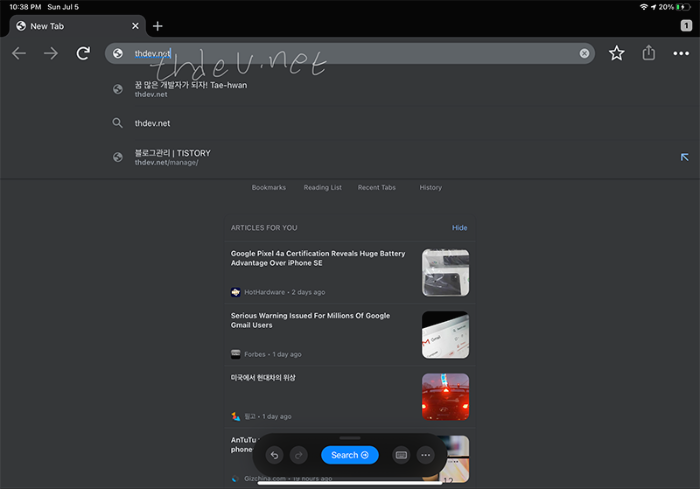Choose the thdev.net search suggestion
This screenshot has height=489, width=700.
[350, 123]
